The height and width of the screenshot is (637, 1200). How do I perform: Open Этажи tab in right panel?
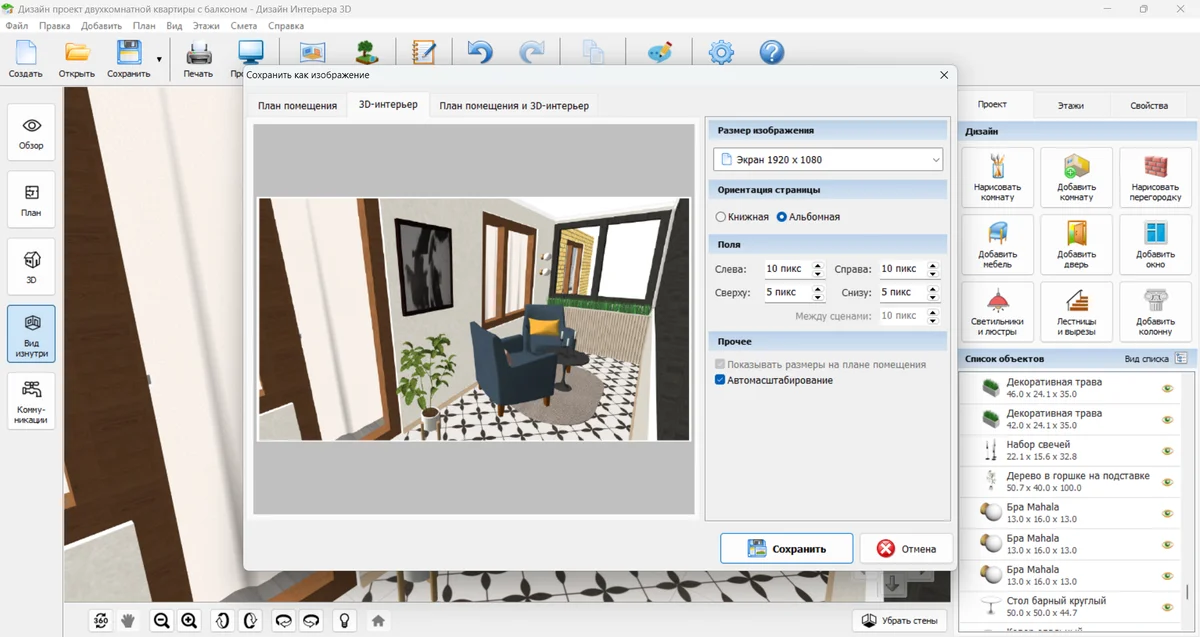coord(1070,105)
